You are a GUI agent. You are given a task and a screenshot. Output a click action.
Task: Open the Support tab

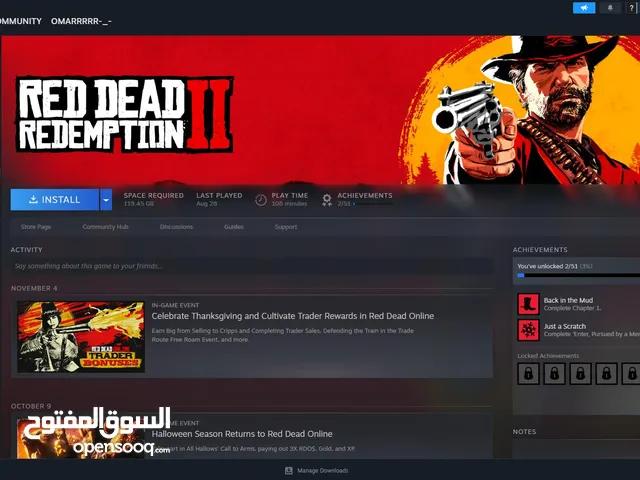pos(286,227)
